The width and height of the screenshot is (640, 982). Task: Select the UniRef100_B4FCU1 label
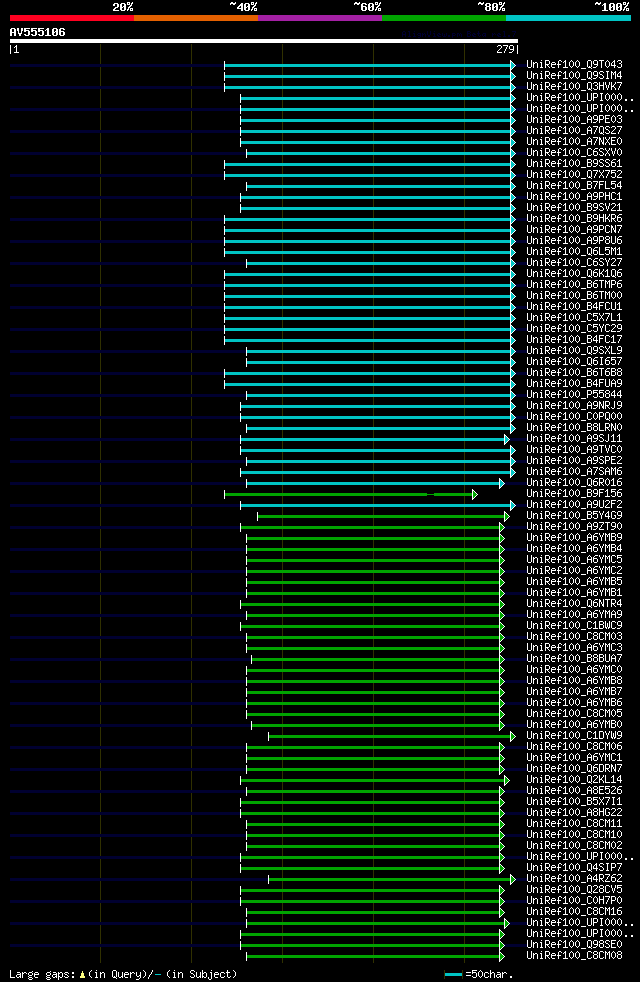point(574,307)
